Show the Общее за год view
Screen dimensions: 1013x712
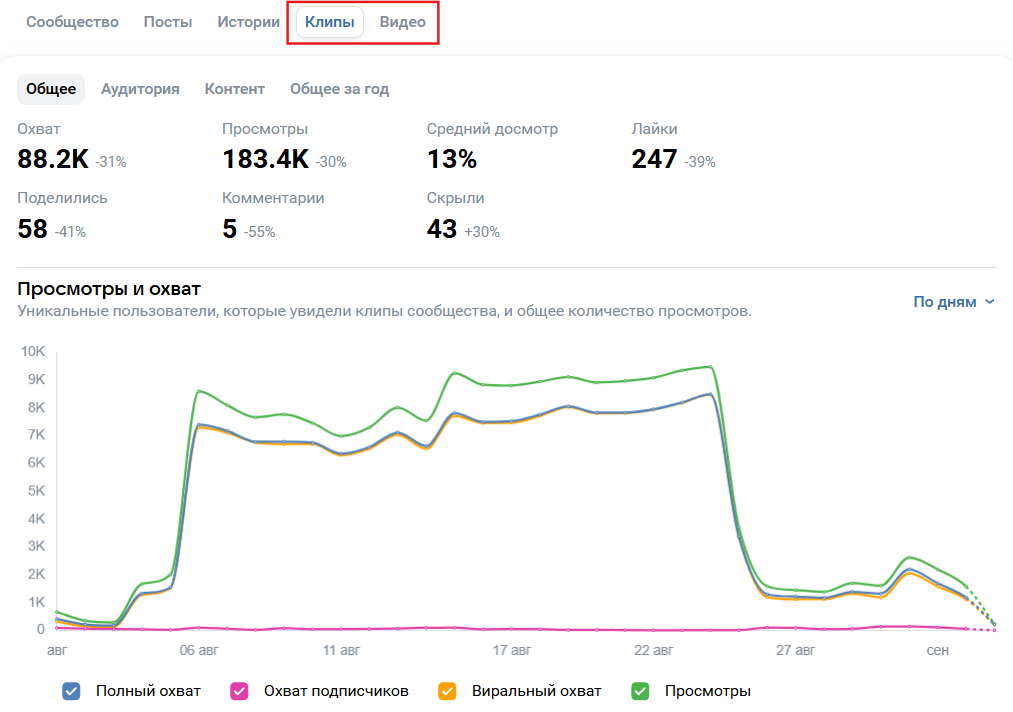(x=339, y=89)
